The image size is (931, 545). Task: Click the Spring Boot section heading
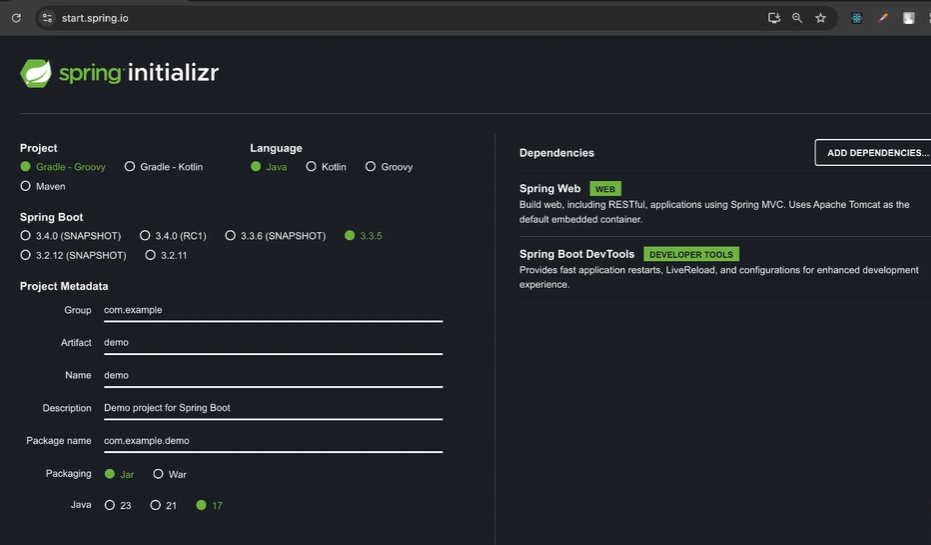(x=52, y=217)
